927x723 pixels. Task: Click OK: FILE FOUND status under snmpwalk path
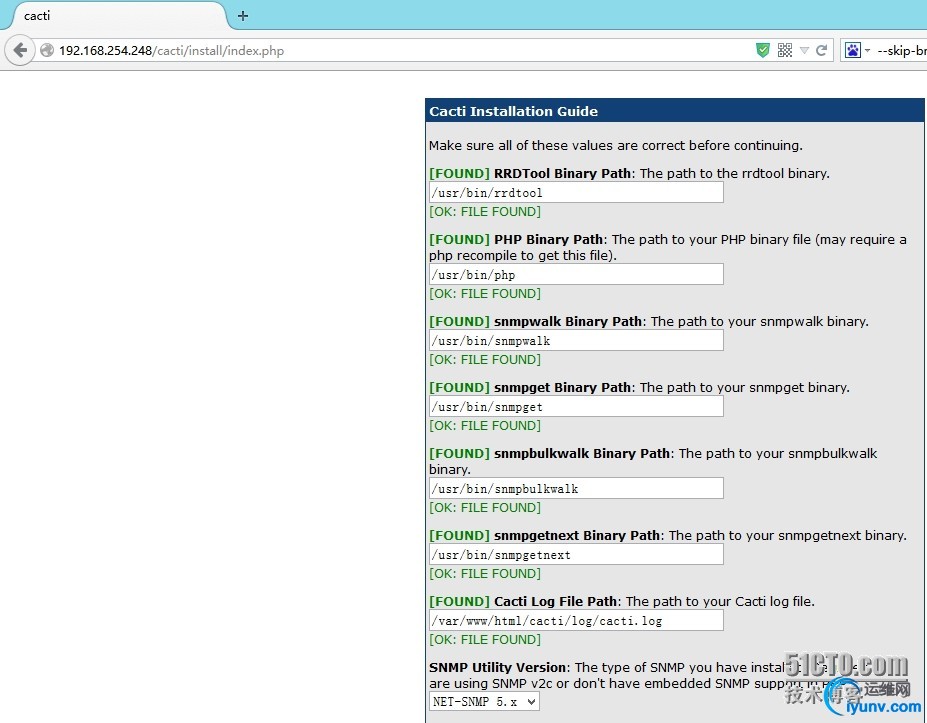click(485, 359)
